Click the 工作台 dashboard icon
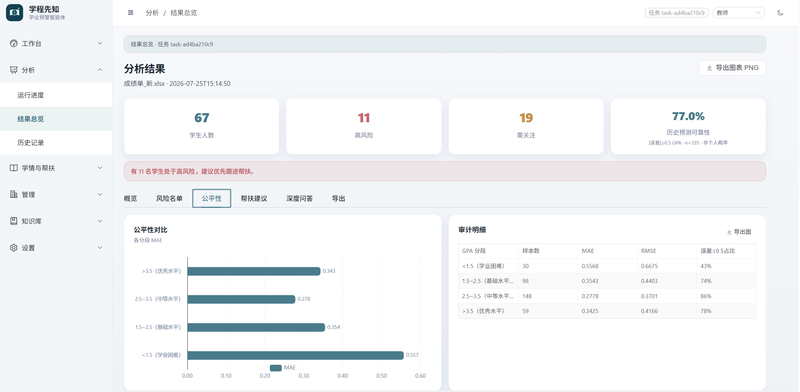 click(14, 43)
